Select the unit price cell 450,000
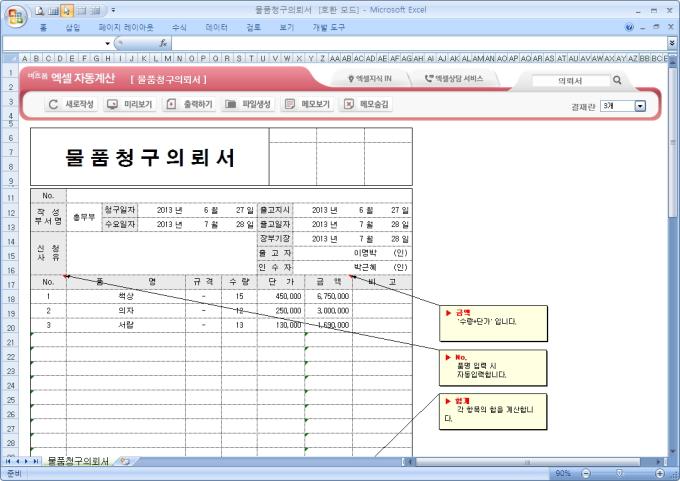The height and width of the screenshot is (481, 680). [281, 296]
